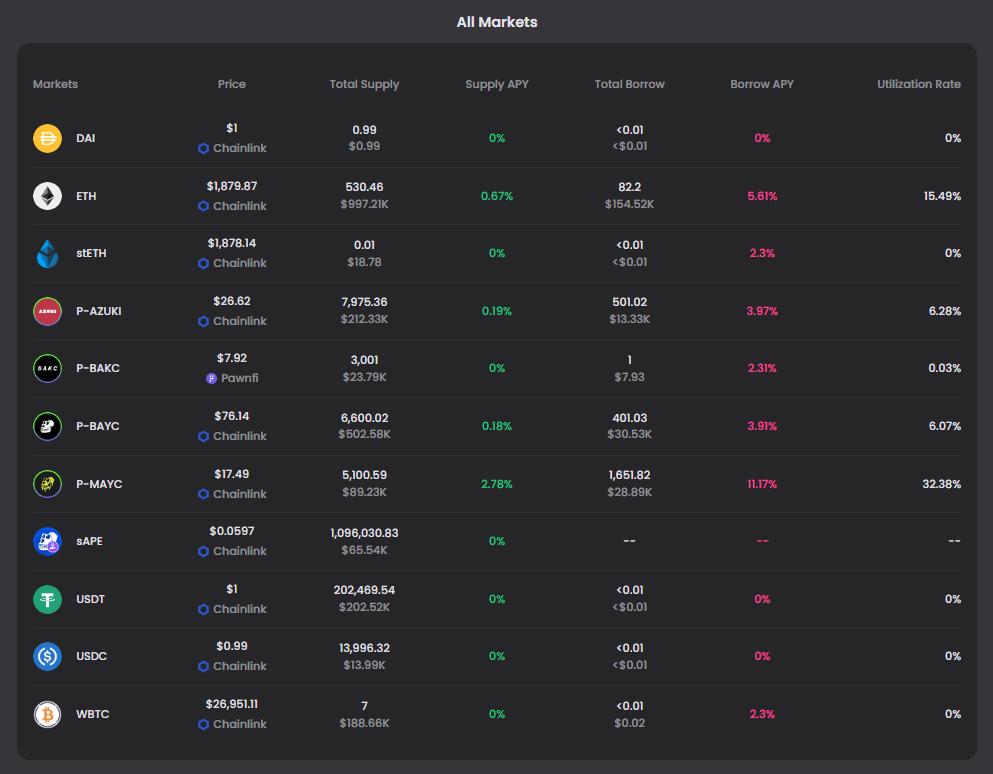The height and width of the screenshot is (774, 993).
Task: Open the P-BAKC token icon
Action: point(47,369)
